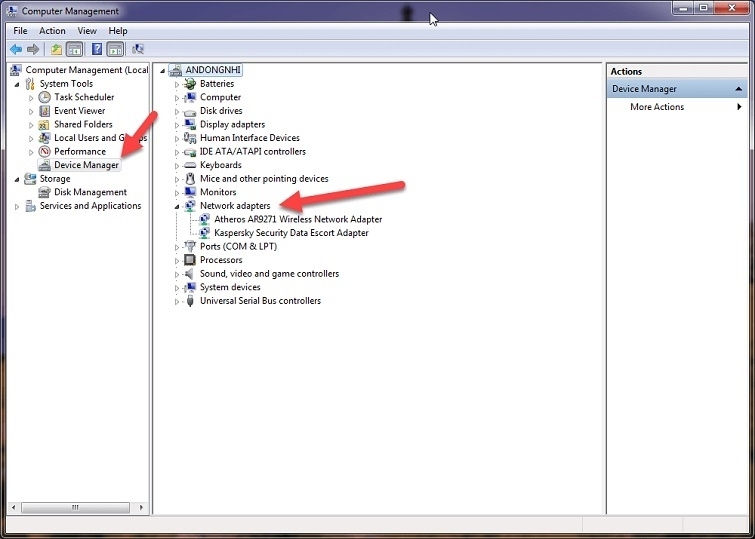The image size is (755, 539).
Task: Click the Show/Hide Console Tree toolbar icon
Action: pyautogui.click(x=74, y=49)
